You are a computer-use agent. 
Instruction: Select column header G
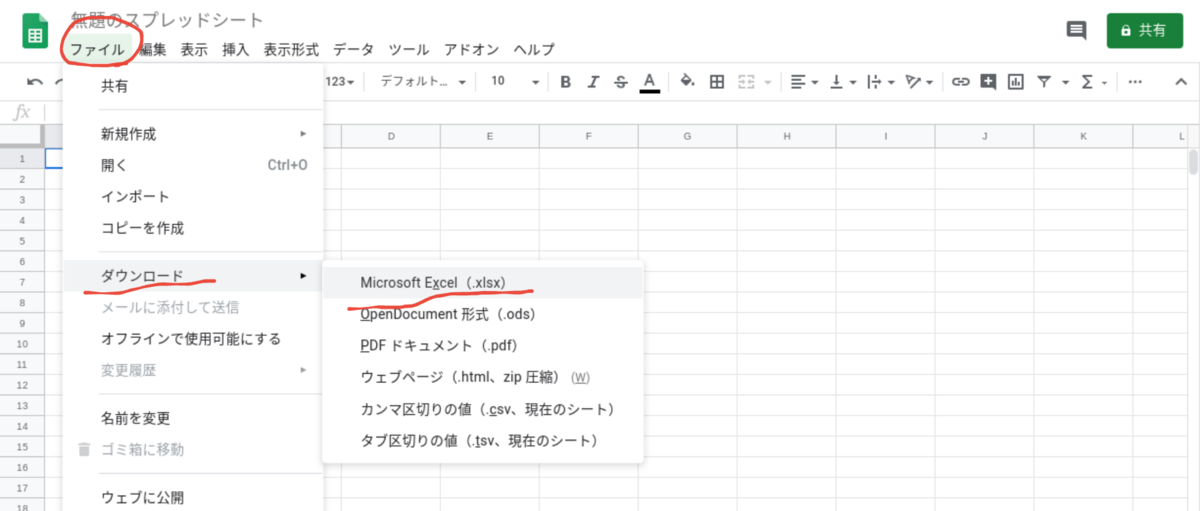(x=688, y=136)
